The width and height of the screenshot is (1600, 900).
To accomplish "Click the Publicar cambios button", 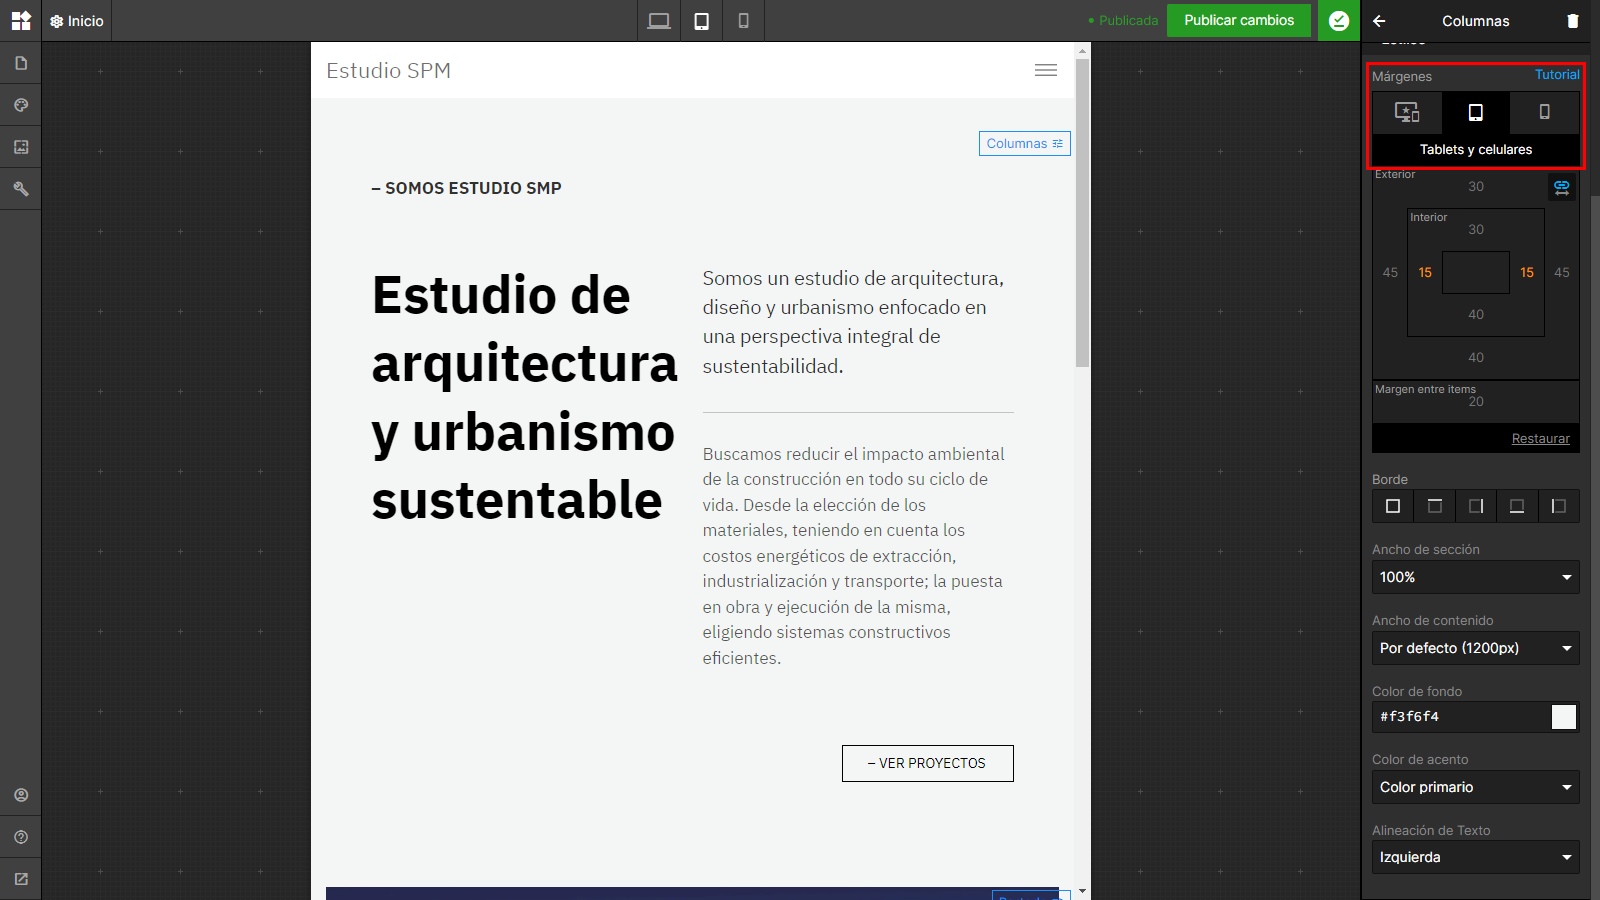I will (1239, 20).
